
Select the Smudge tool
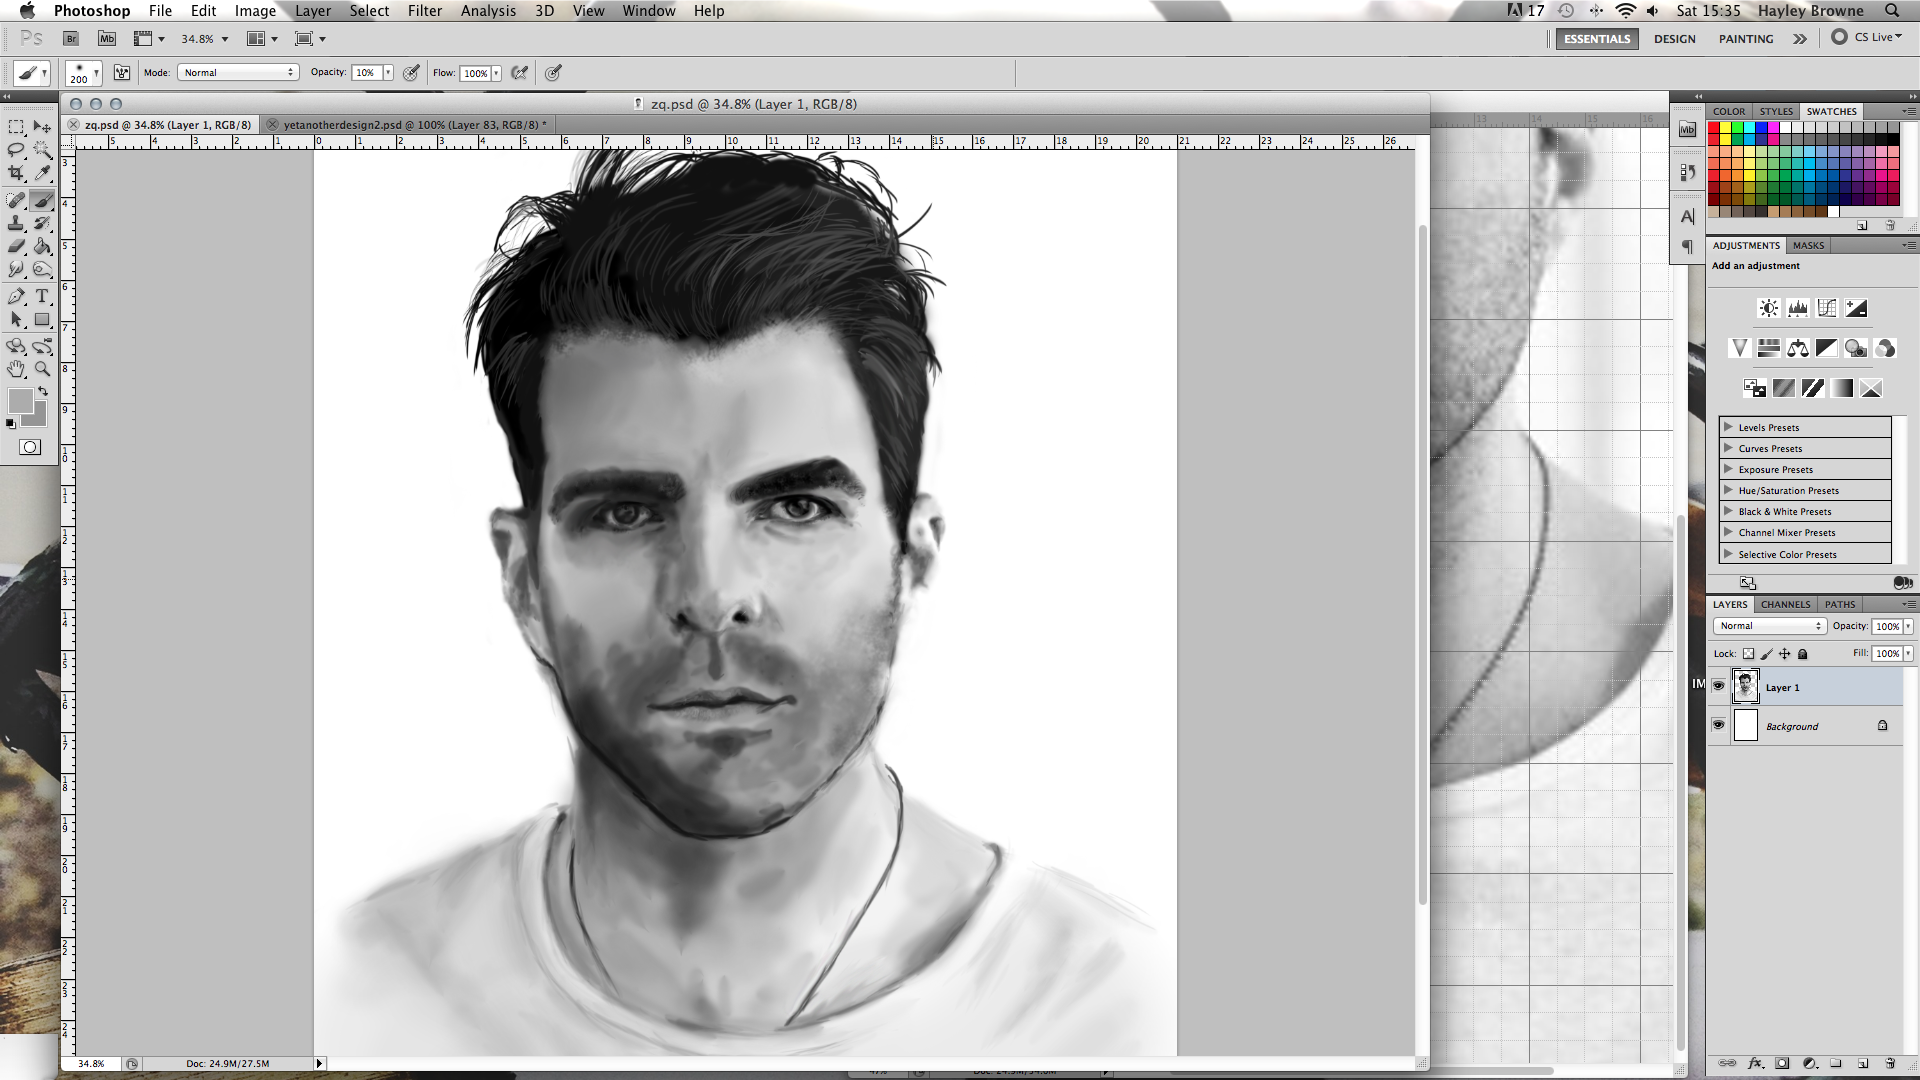[x=16, y=269]
